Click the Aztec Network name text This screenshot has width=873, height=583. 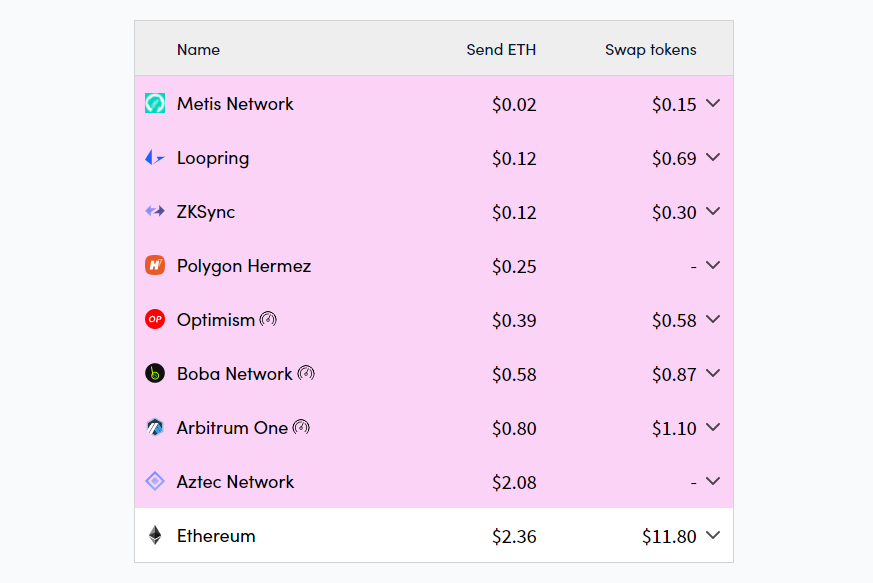[x=235, y=481]
